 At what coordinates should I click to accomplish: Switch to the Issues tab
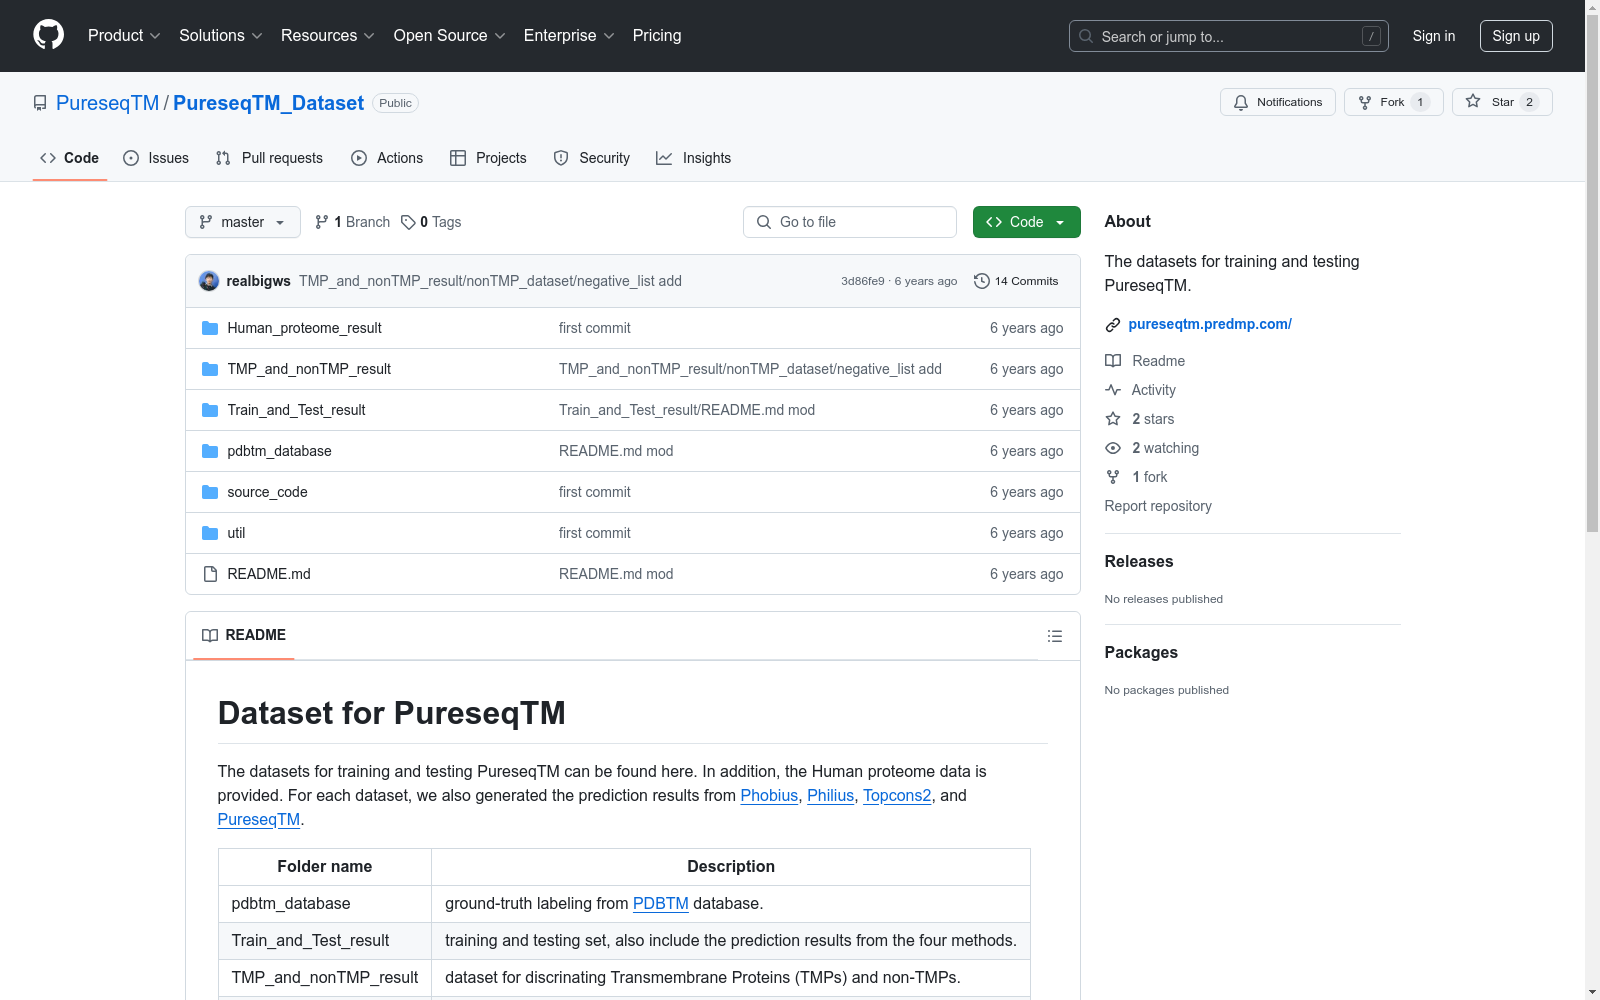[156, 158]
